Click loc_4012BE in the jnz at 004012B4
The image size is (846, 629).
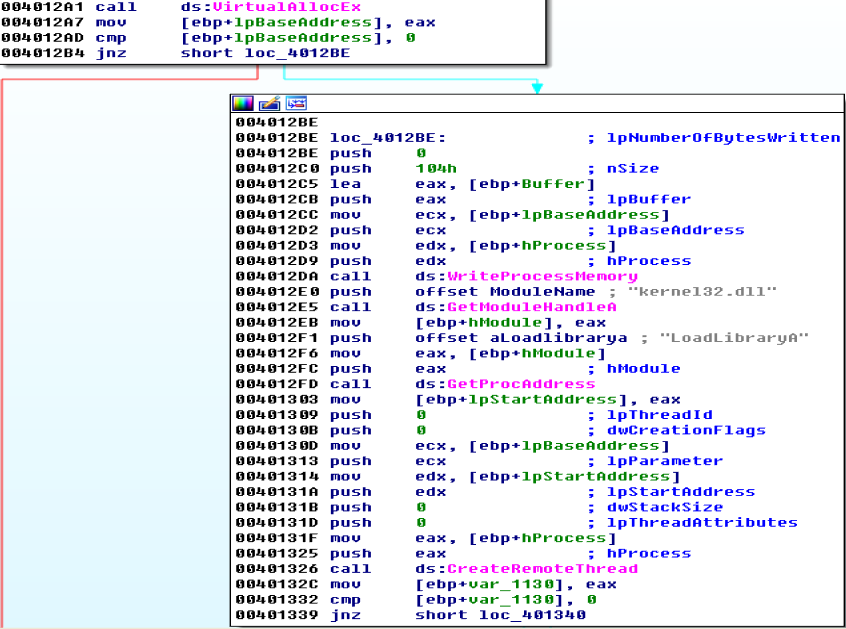(297, 53)
